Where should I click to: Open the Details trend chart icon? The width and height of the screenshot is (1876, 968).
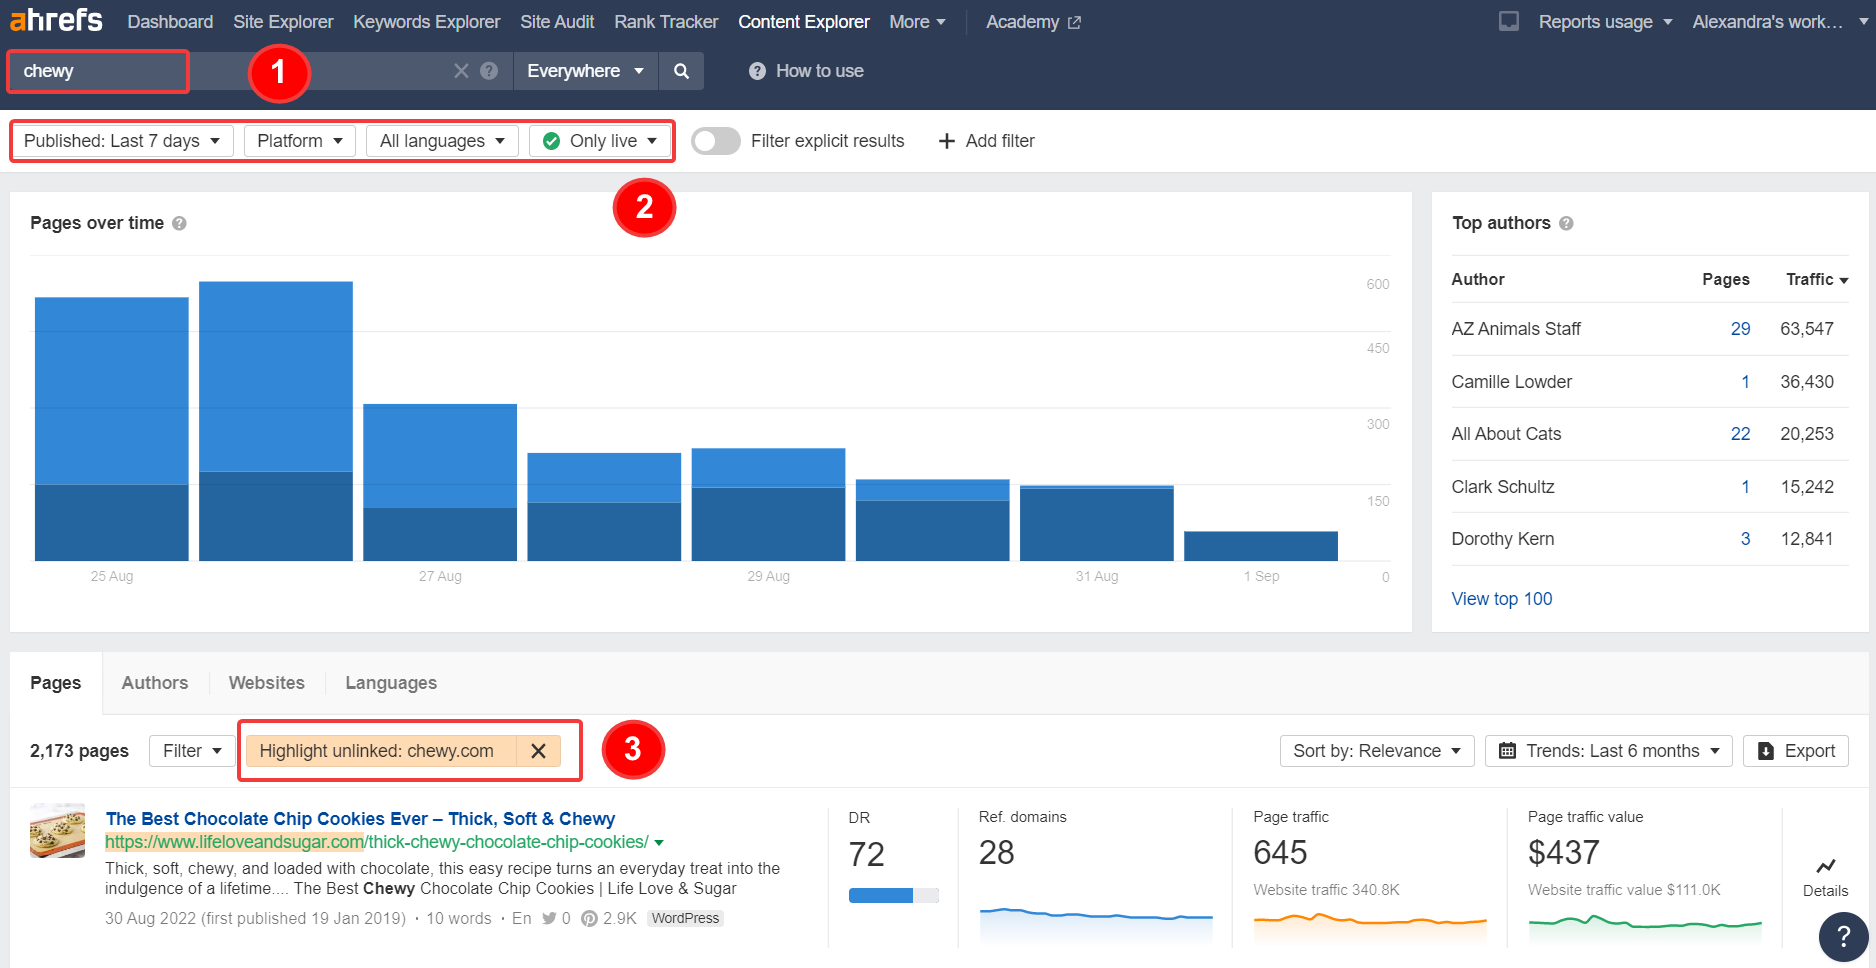click(1825, 867)
